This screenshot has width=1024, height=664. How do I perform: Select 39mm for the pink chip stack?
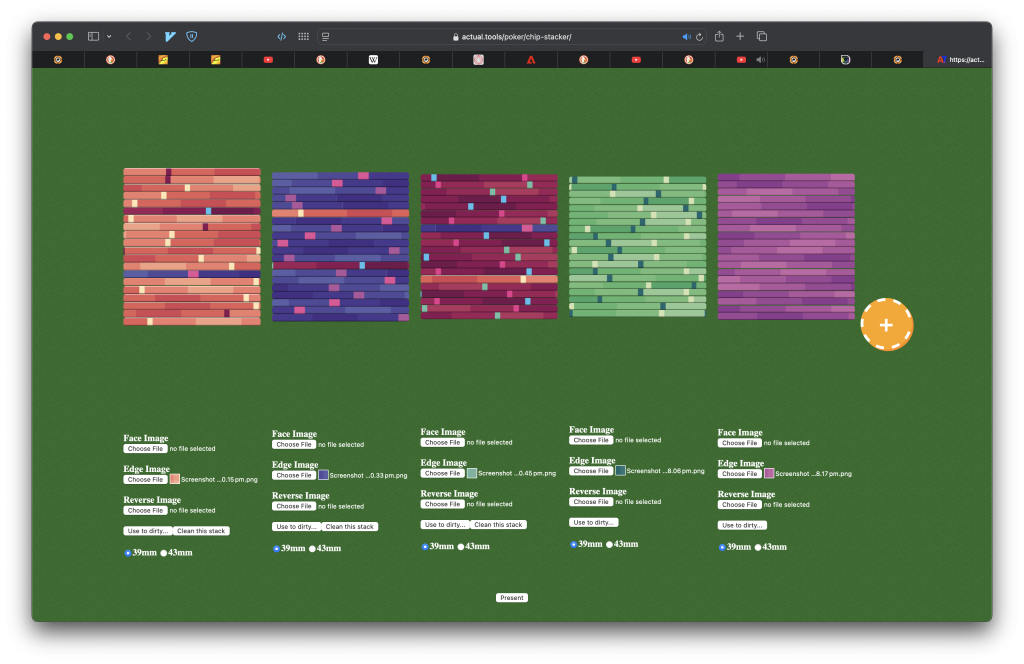click(722, 547)
